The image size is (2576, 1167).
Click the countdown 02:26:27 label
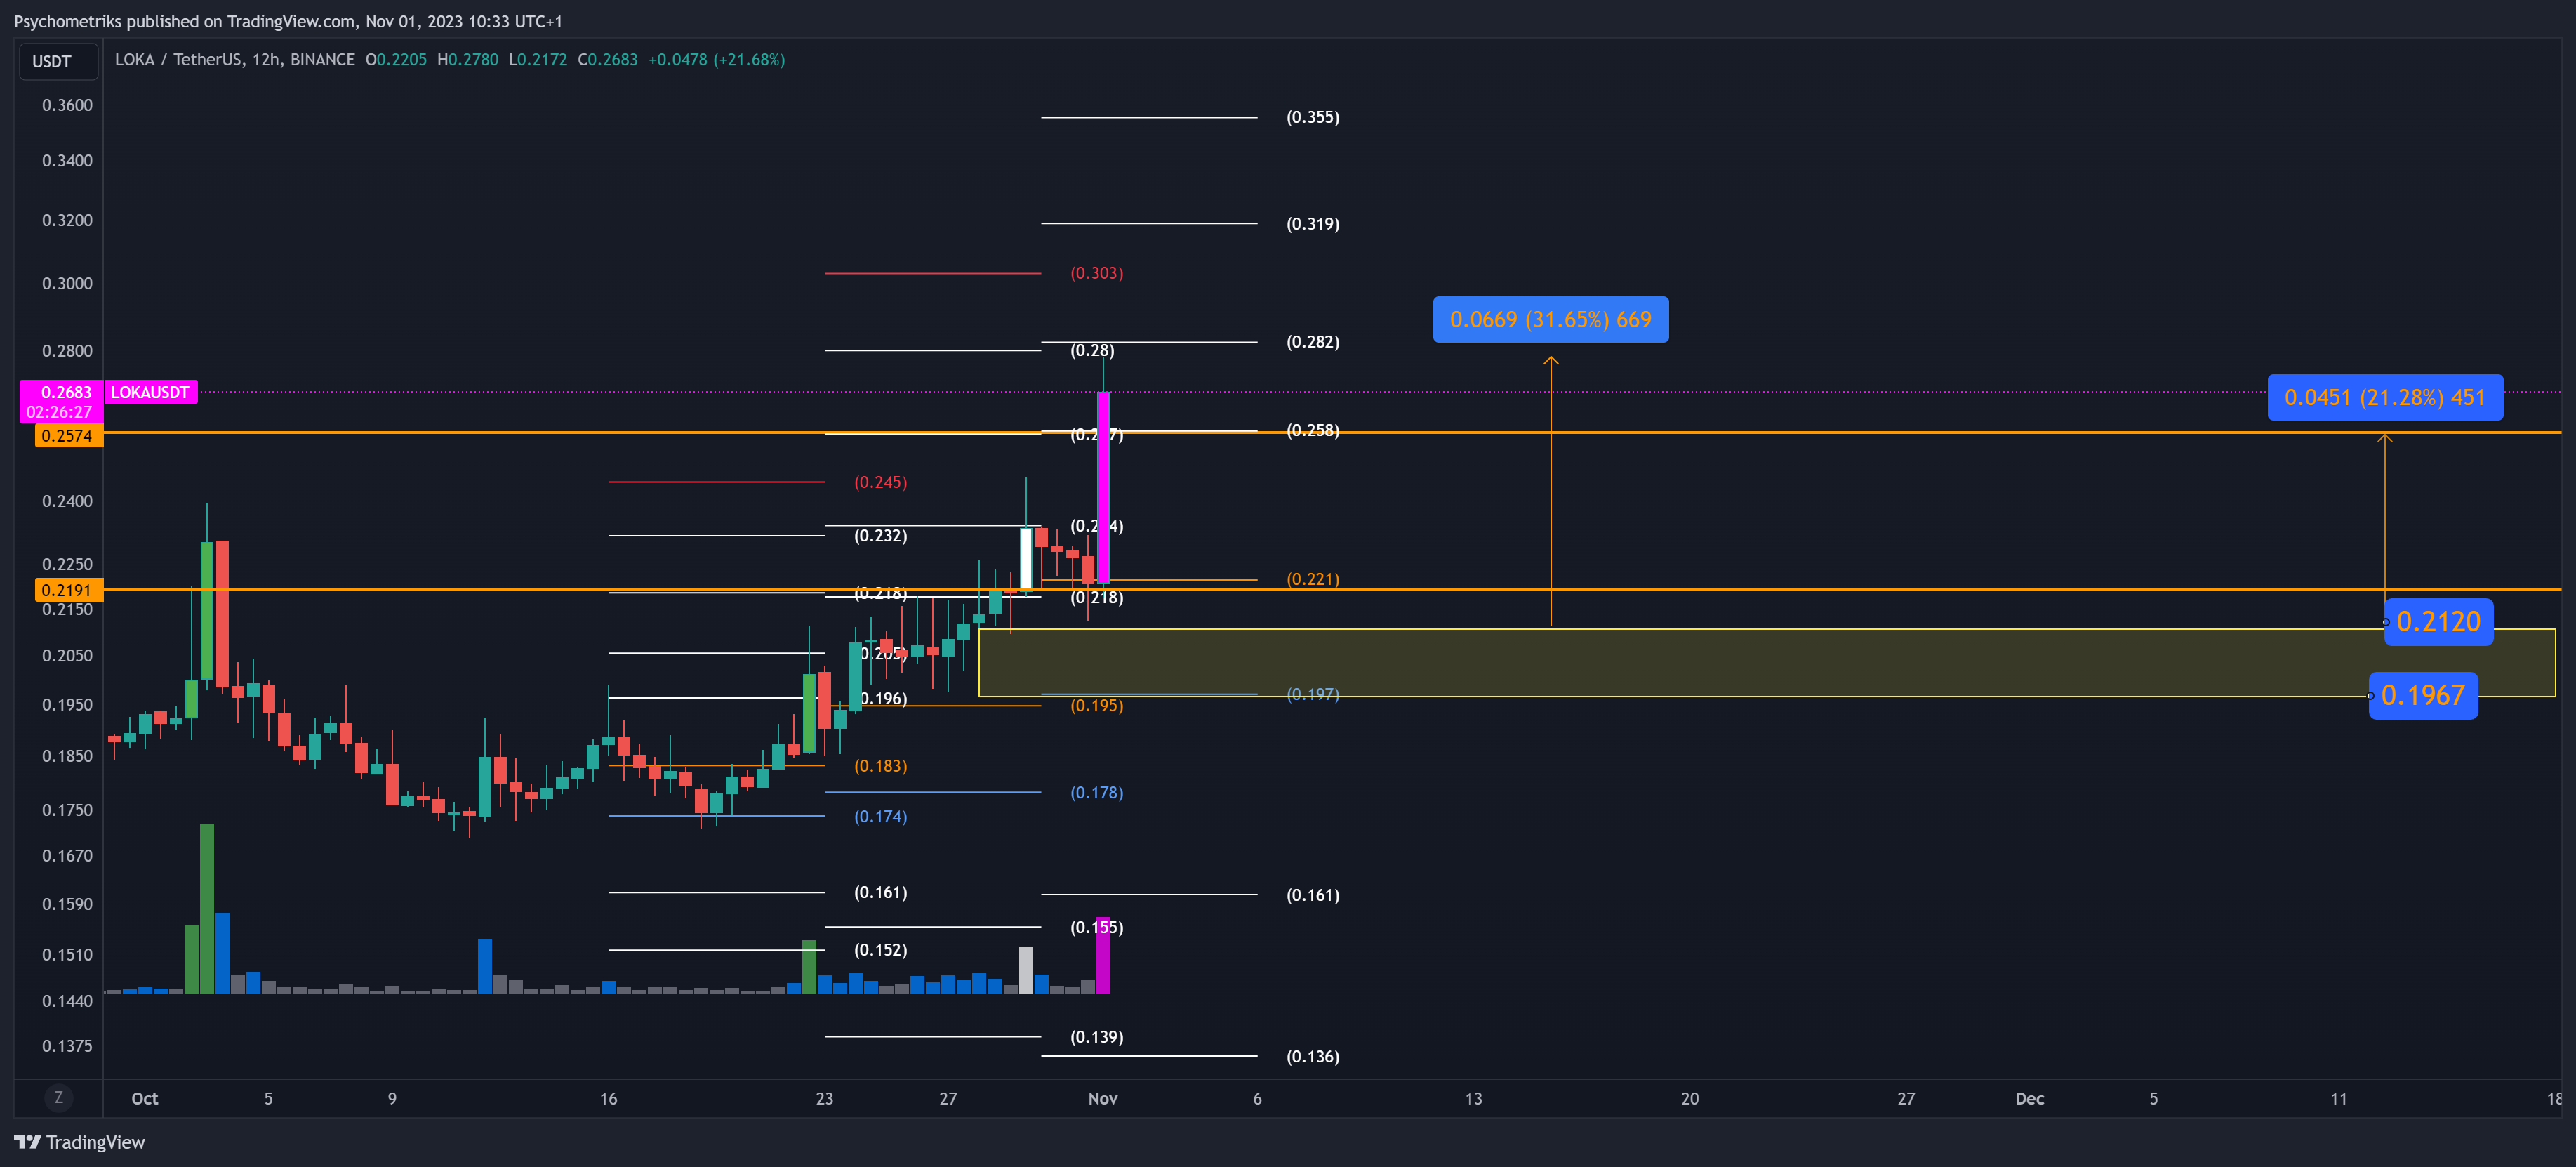[x=59, y=412]
